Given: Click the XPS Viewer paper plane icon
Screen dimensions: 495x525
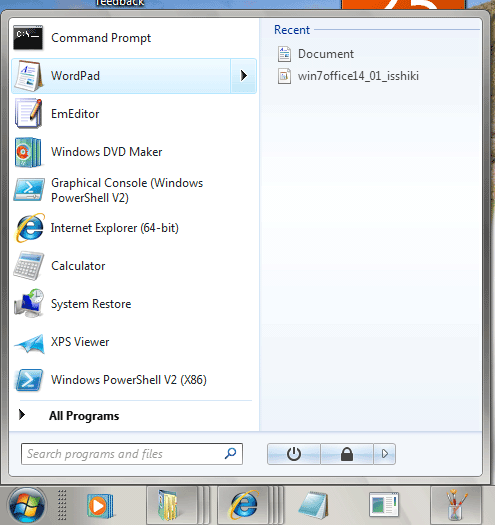Looking at the screenshot, I should click(x=29, y=343).
